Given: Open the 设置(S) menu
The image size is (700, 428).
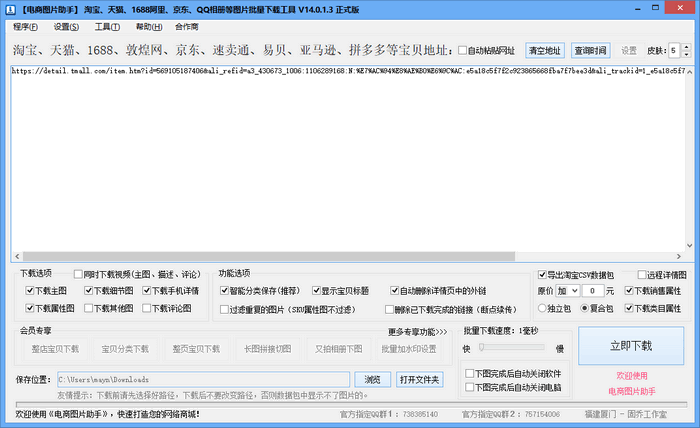Looking at the screenshot, I should (66, 27).
